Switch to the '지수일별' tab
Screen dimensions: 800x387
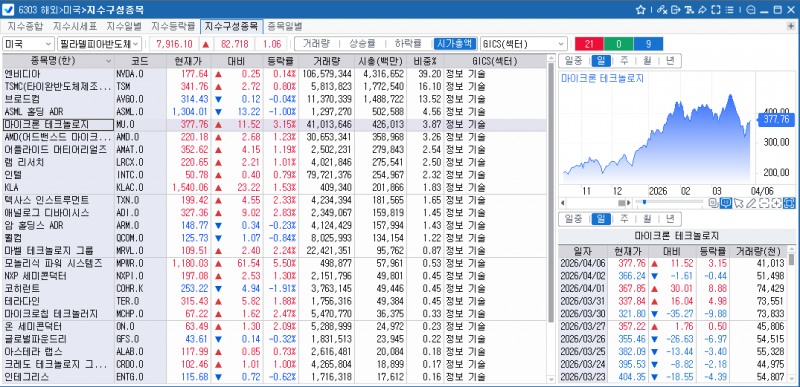pos(124,26)
